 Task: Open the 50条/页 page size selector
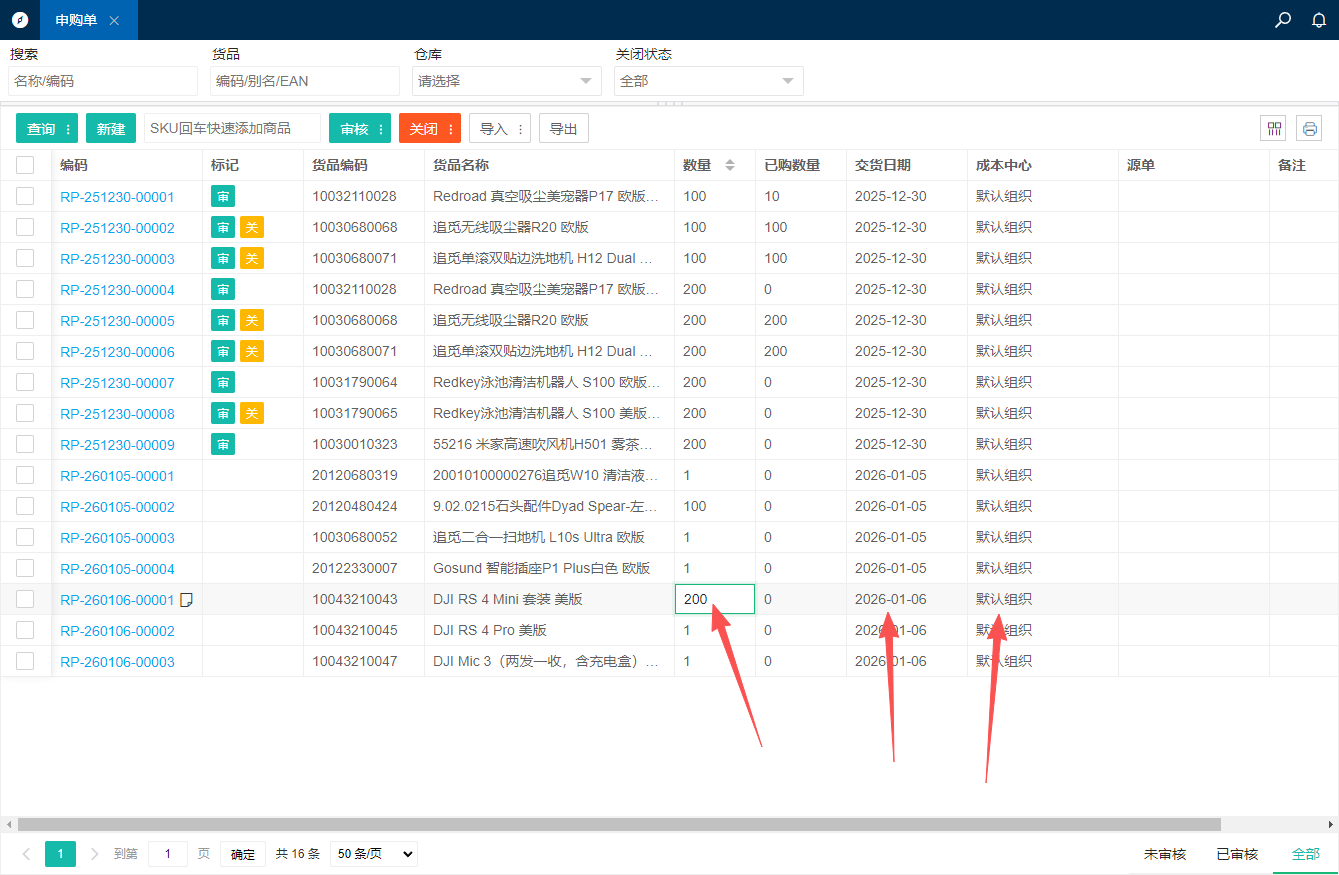point(373,854)
